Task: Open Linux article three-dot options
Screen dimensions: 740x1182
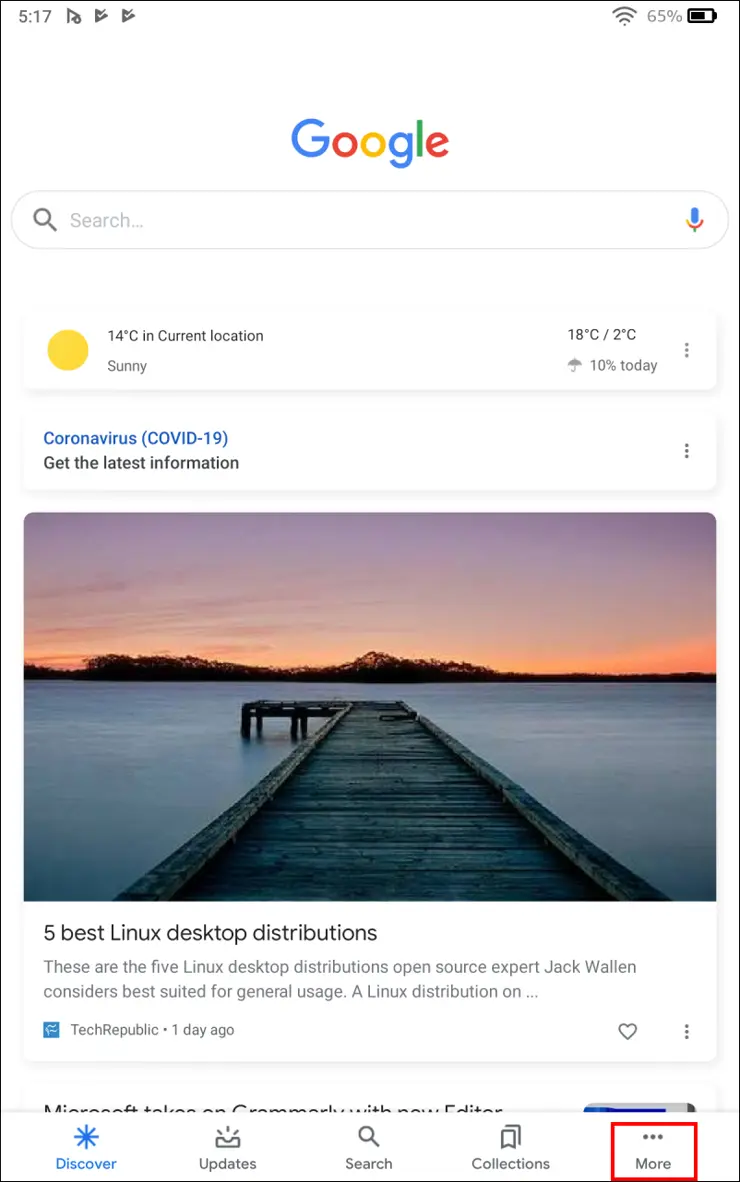Action: click(686, 1031)
